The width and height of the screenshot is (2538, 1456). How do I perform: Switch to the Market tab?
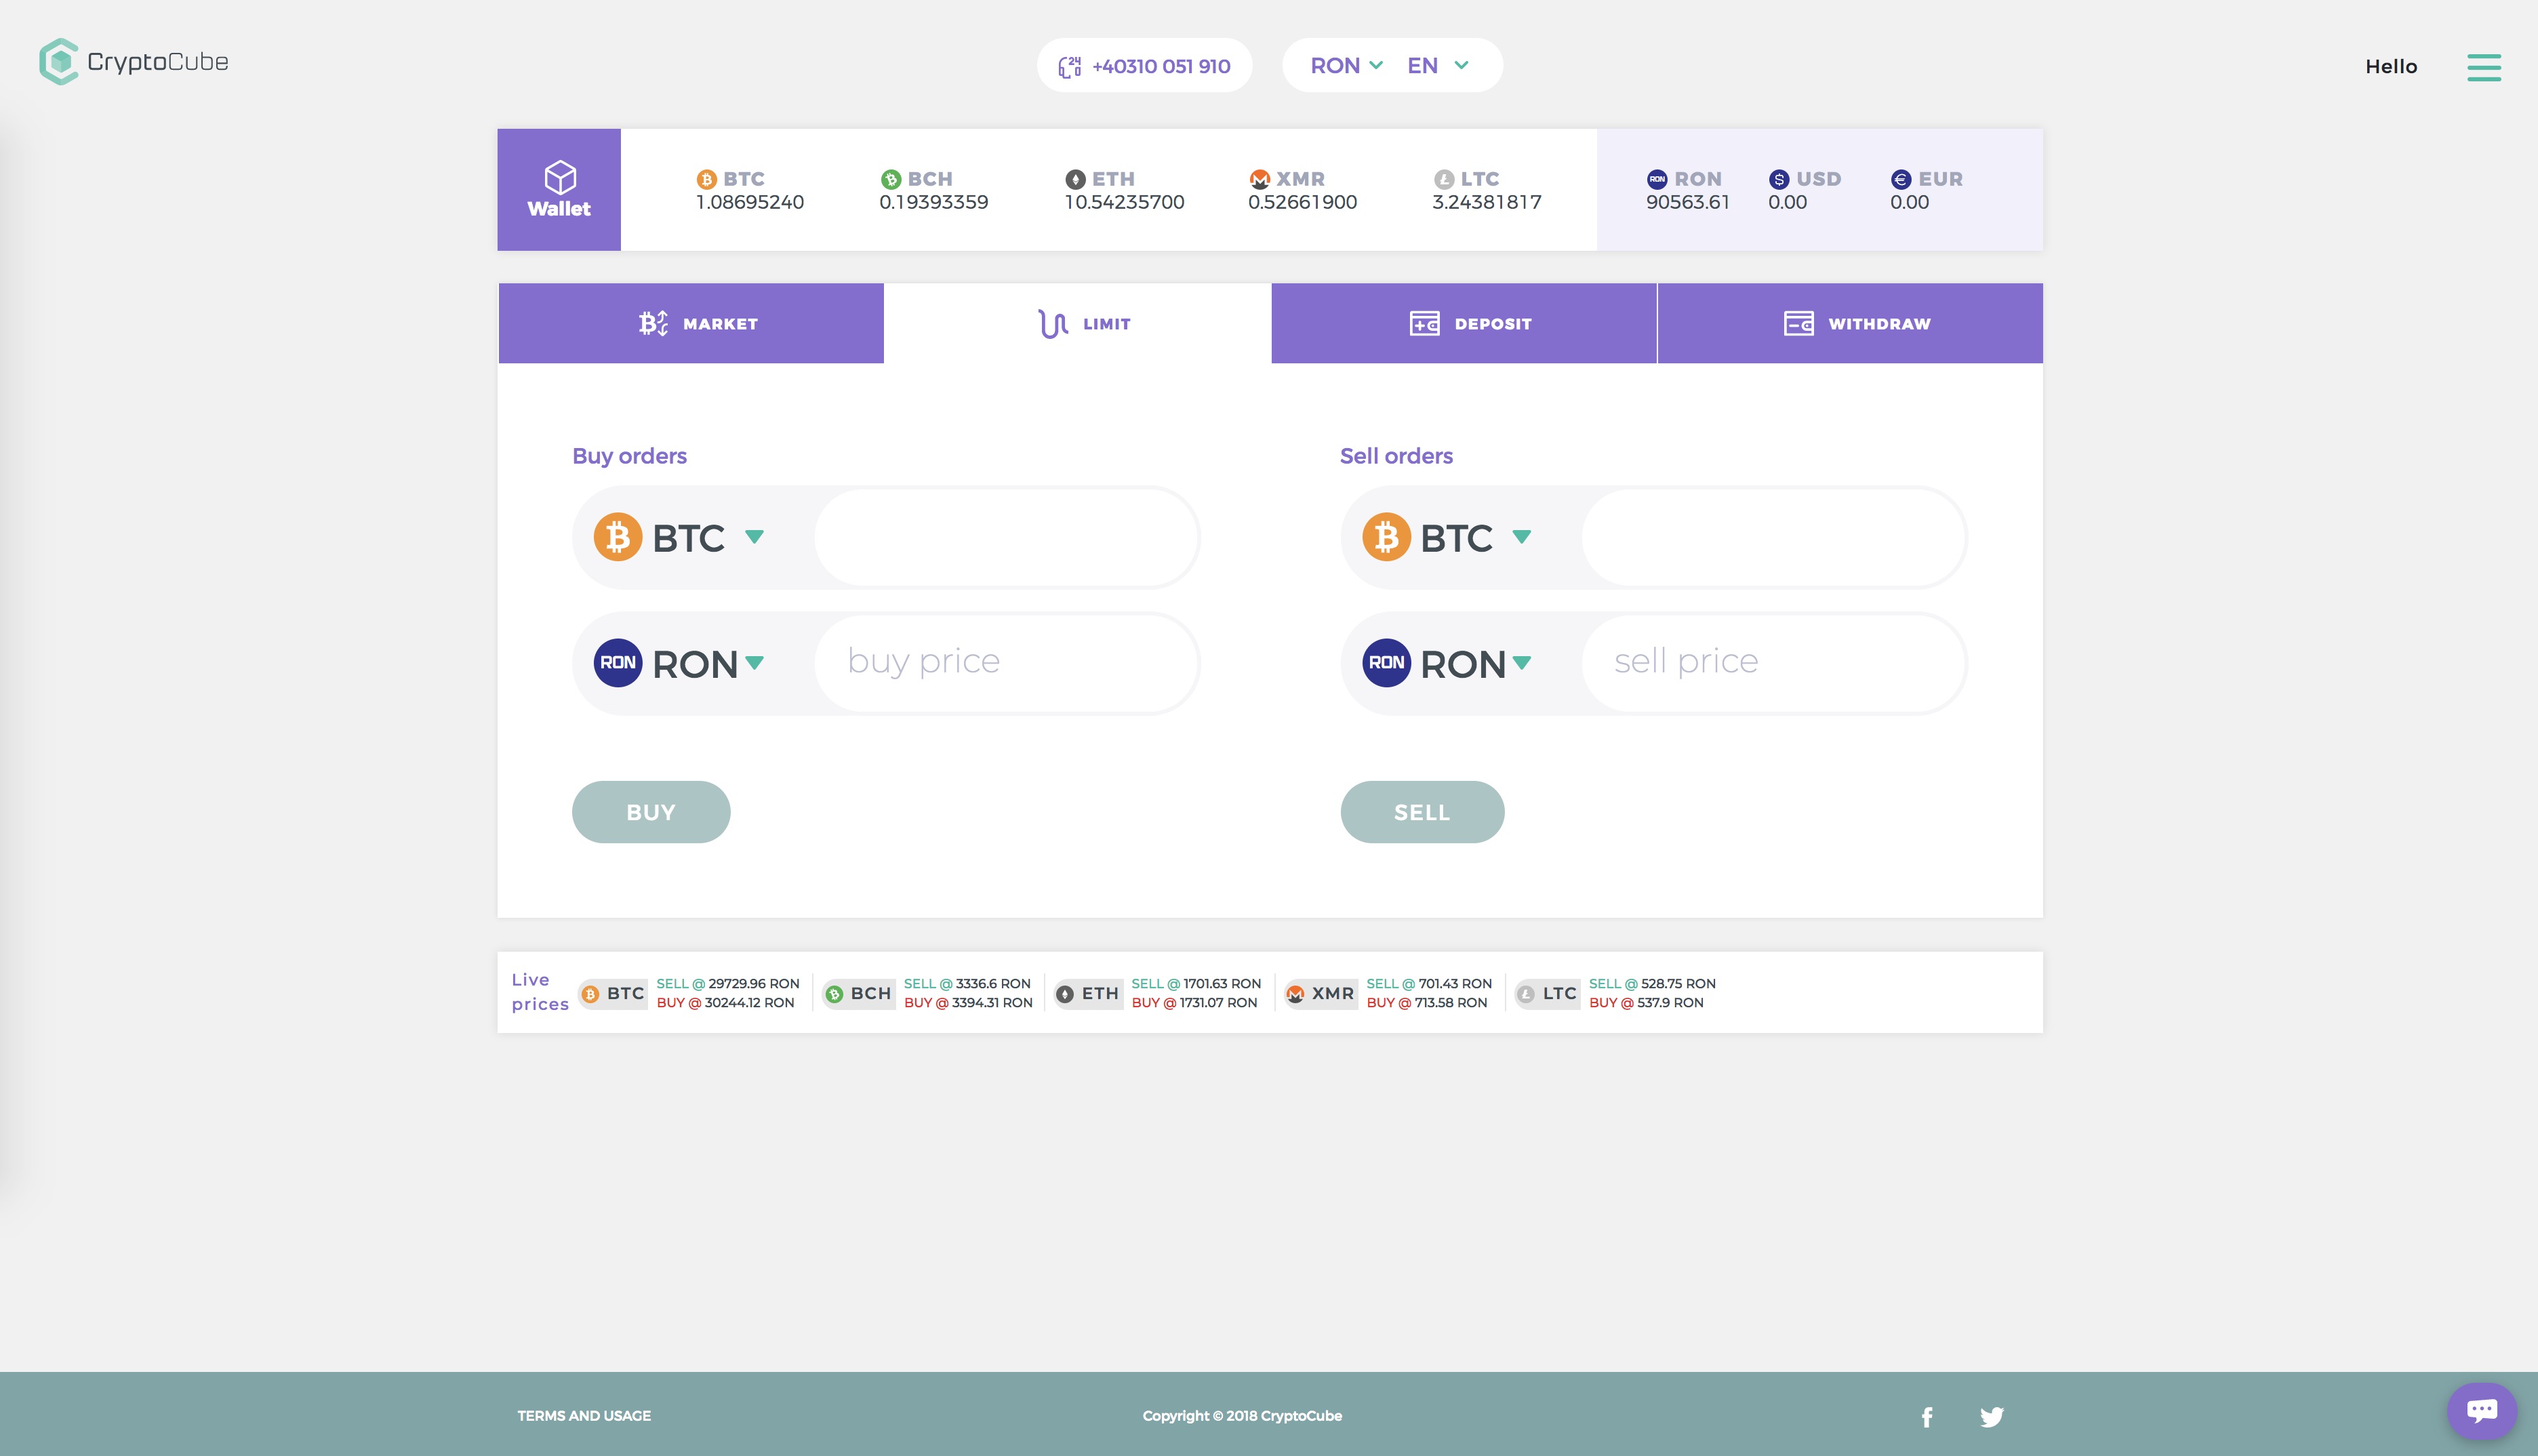click(x=691, y=323)
